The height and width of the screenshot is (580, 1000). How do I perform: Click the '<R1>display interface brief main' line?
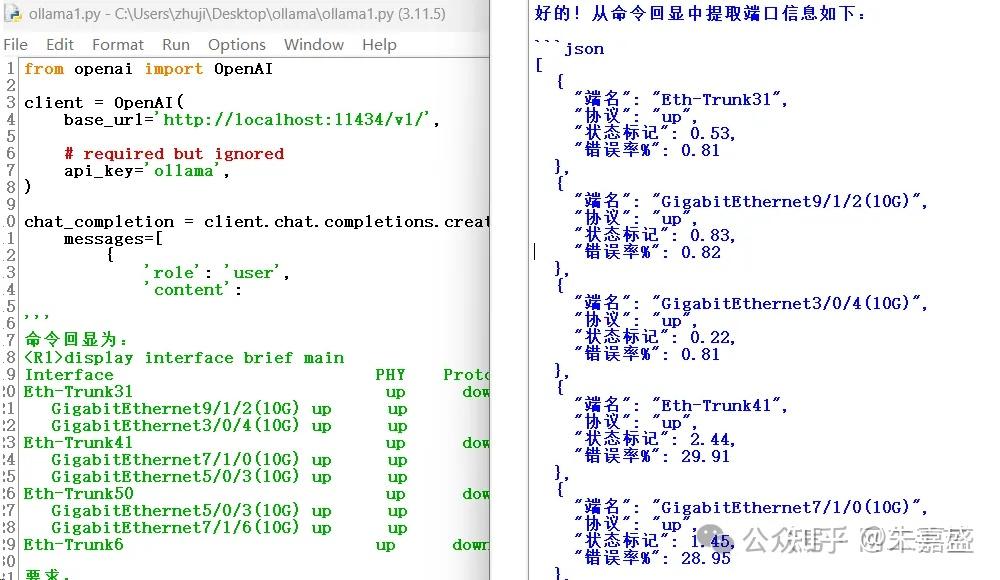coord(184,358)
